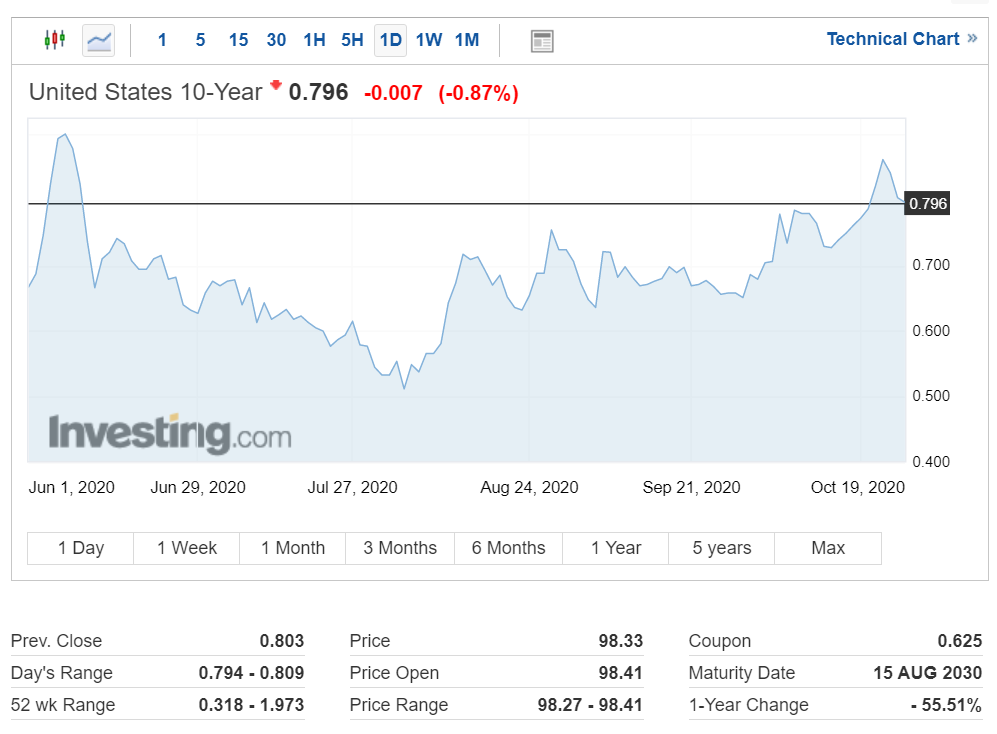Choose the 5H interval
The image size is (997, 734).
point(352,40)
